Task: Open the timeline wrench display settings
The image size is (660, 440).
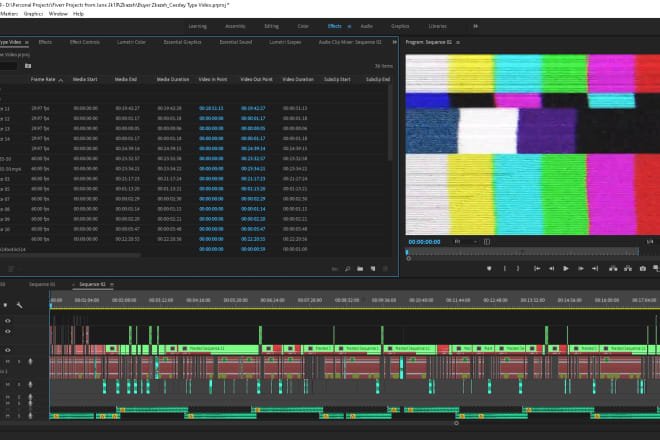Action: (19, 305)
